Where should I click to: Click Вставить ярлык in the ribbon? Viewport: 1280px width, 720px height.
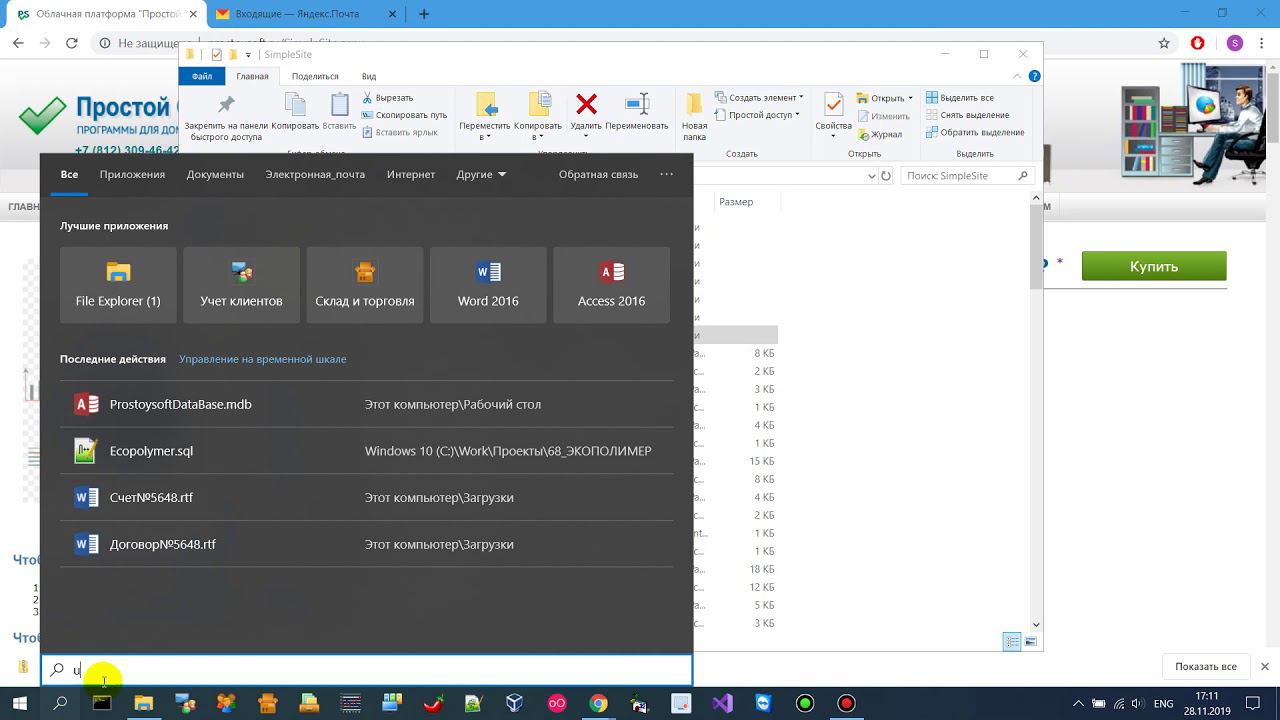pyautogui.click(x=400, y=132)
